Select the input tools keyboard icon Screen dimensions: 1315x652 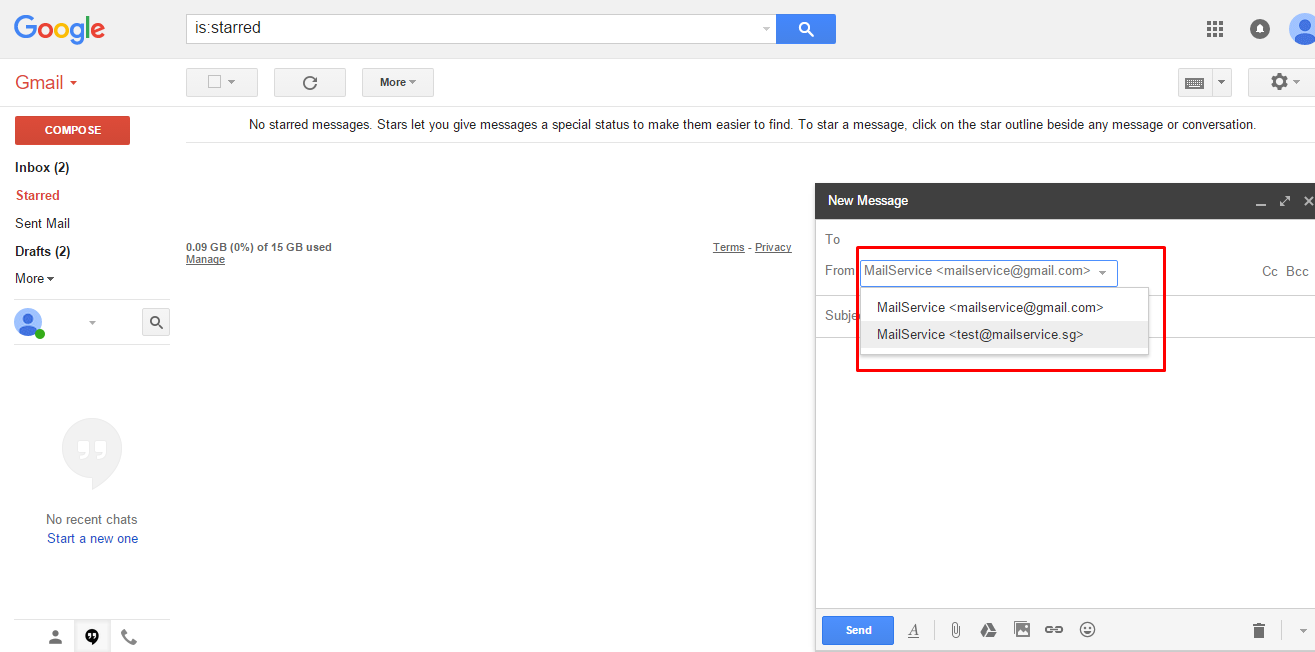click(x=1194, y=83)
